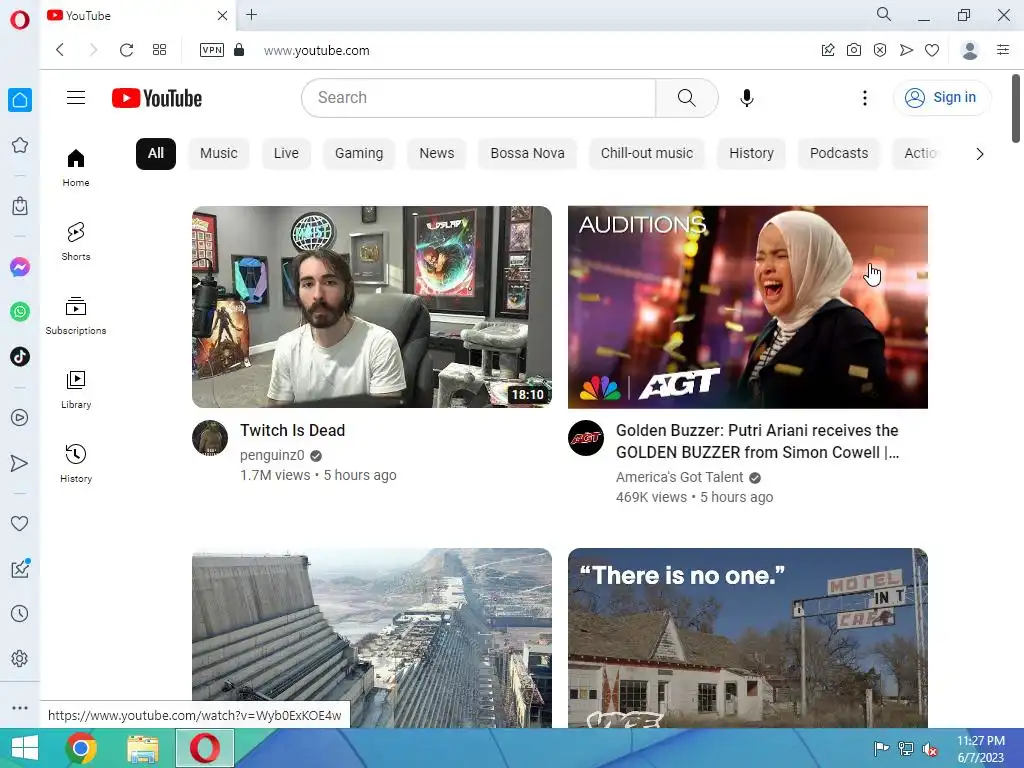Go forward with the forward arrow
The width and height of the screenshot is (1024, 768).
pyautogui.click(x=93, y=50)
